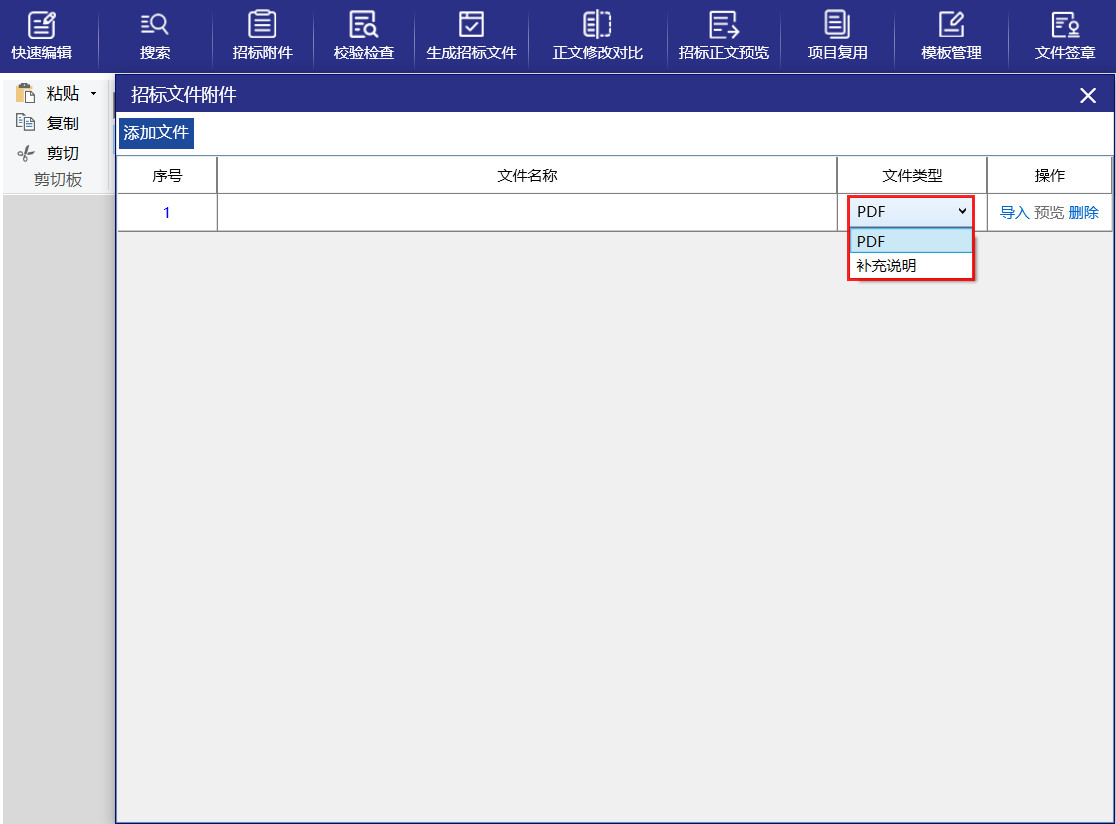Image resolution: width=1116 pixels, height=824 pixels.
Task: Select PDF option in dropdown list
Action: click(x=911, y=241)
